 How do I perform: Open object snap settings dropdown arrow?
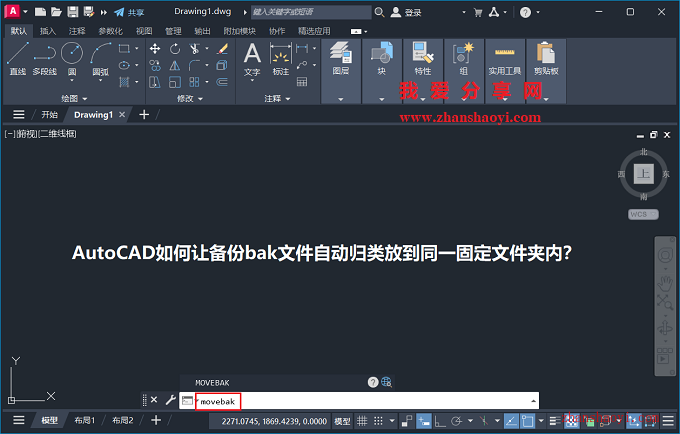[x=541, y=421]
